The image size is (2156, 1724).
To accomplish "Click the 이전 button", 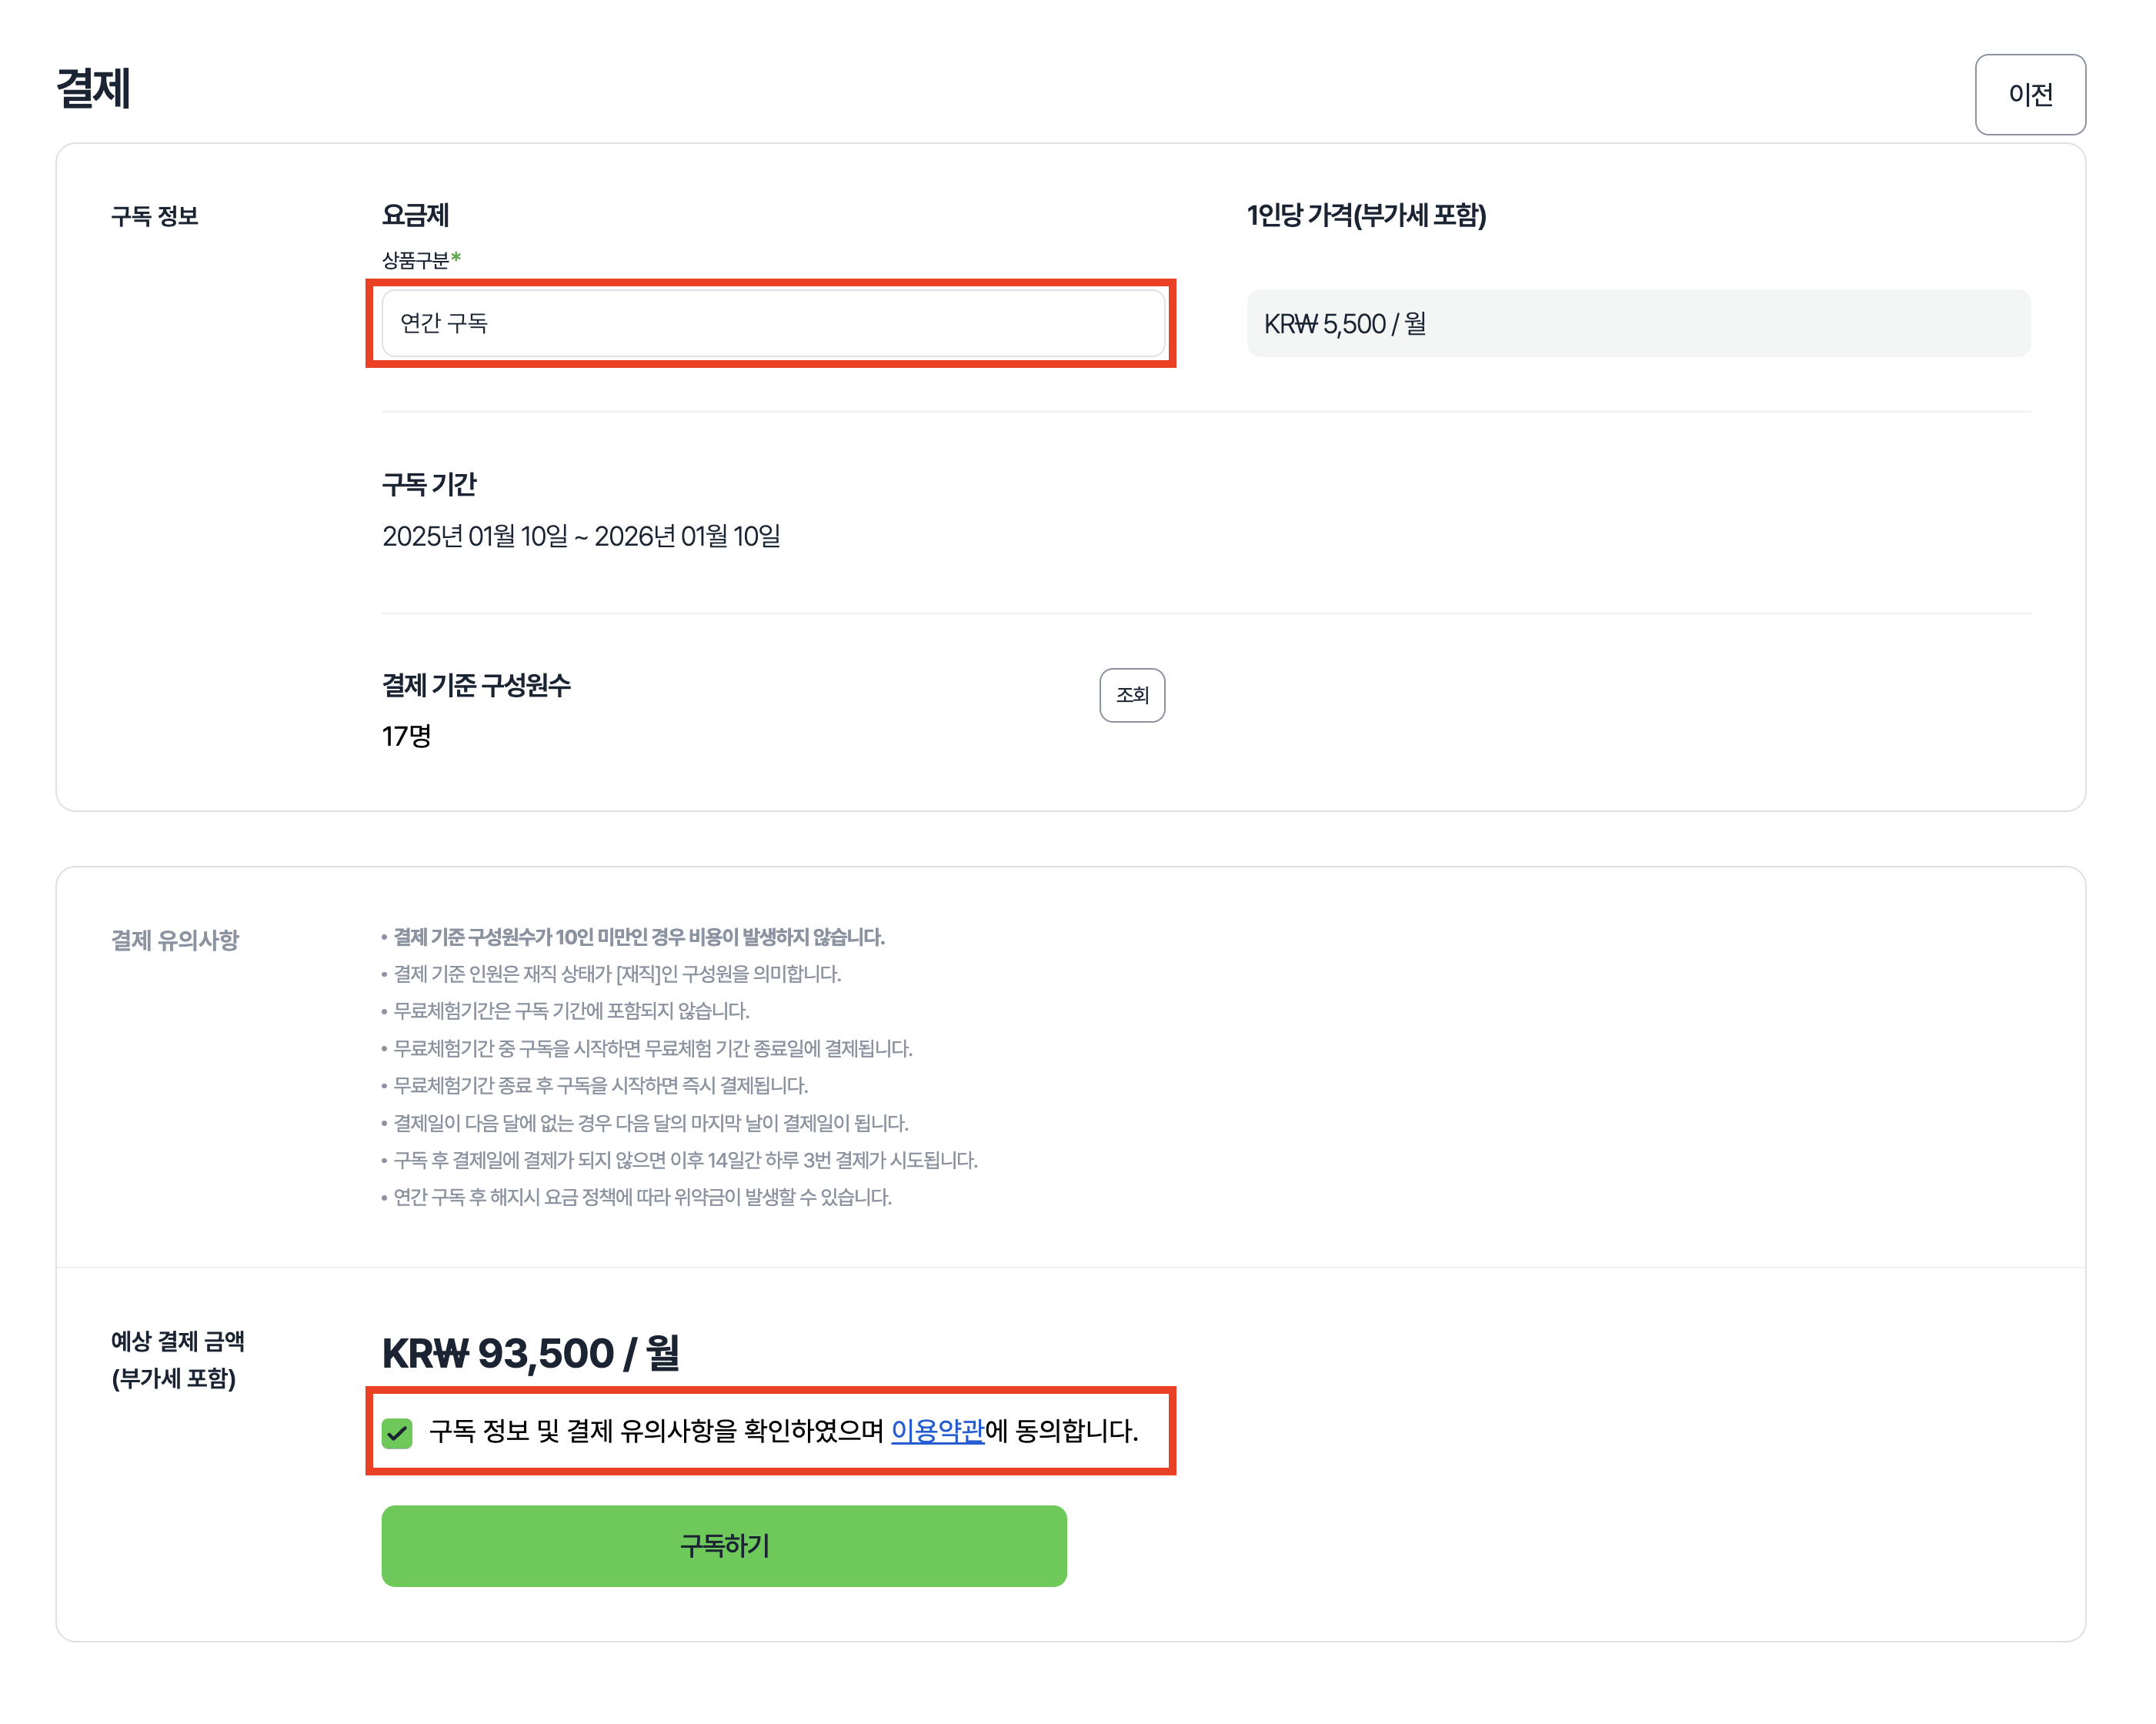I will pos(2029,94).
